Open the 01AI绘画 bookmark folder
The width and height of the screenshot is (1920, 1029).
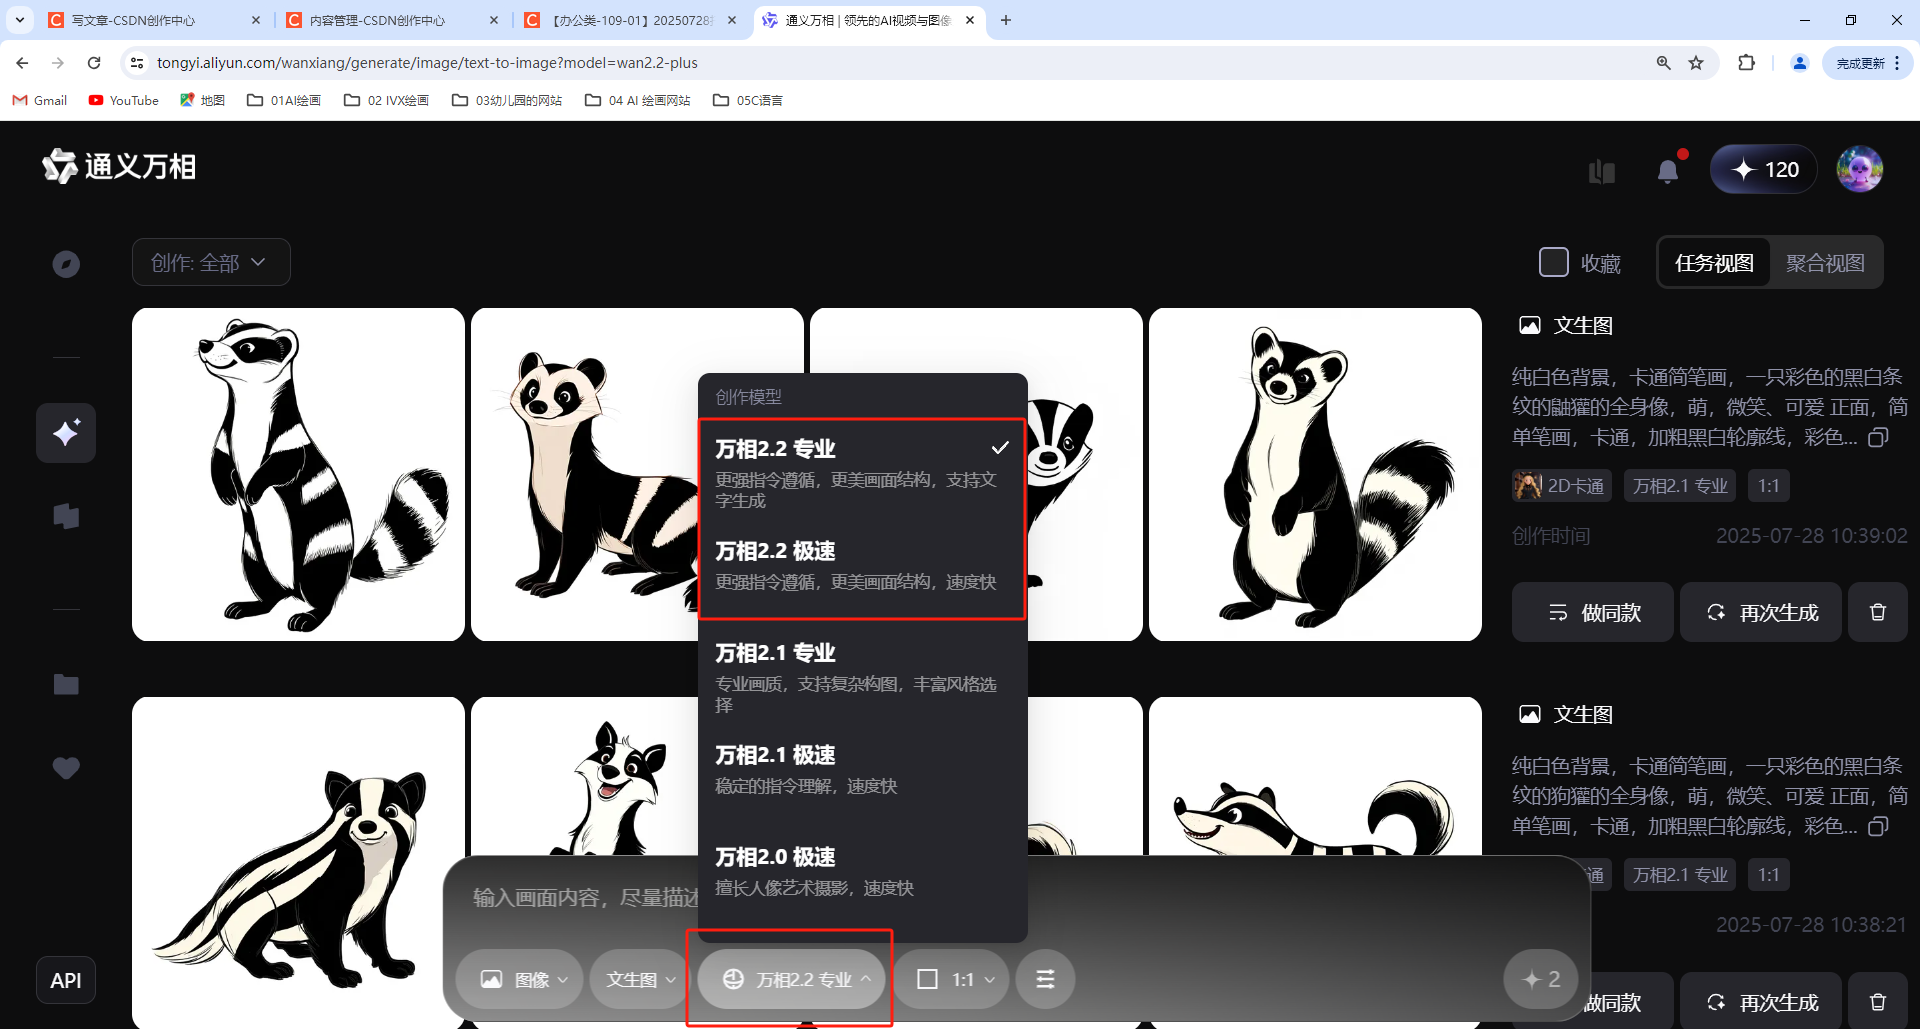(284, 100)
